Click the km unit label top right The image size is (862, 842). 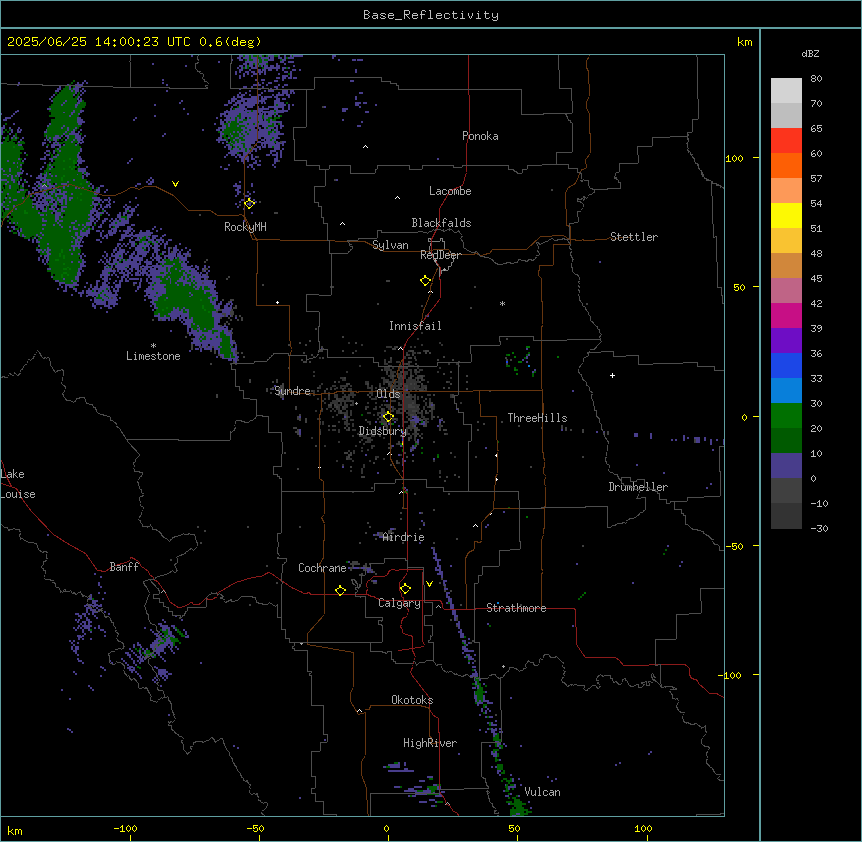[x=744, y=42]
